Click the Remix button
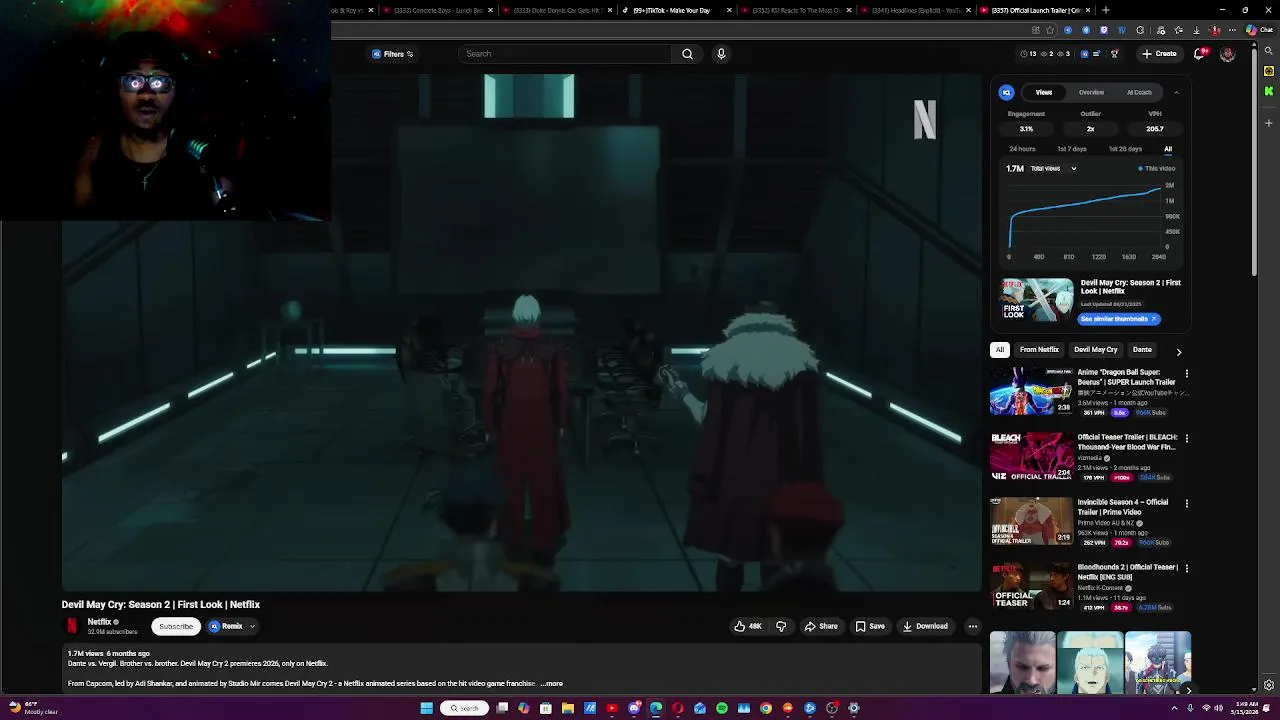Image resolution: width=1280 pixels, height=720 pixels. coord(226,626)
